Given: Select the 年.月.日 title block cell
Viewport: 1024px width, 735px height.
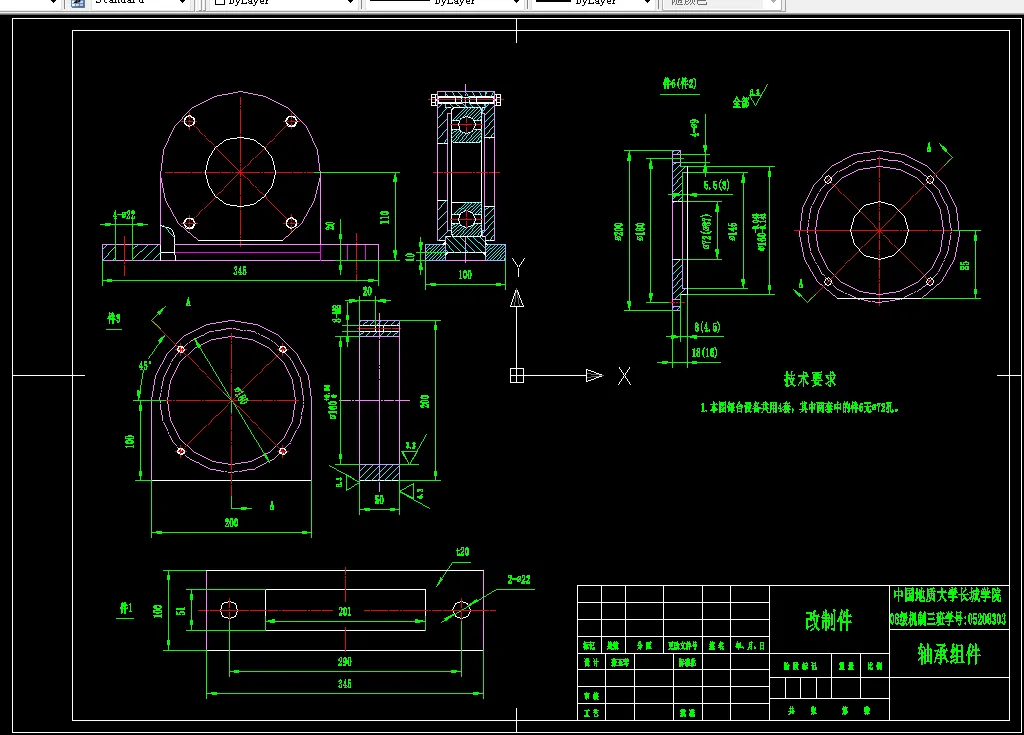Looking at the screenshot, I should [x=750, y=645].
